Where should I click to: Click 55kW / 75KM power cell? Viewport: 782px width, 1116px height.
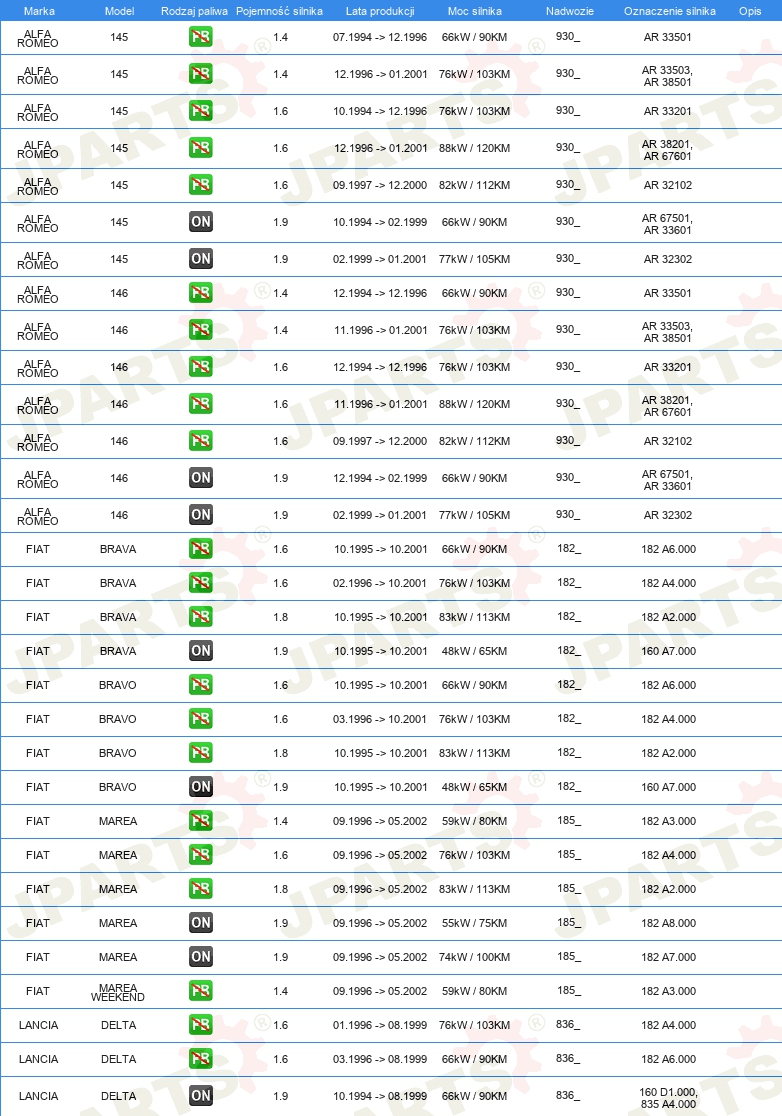475,923
